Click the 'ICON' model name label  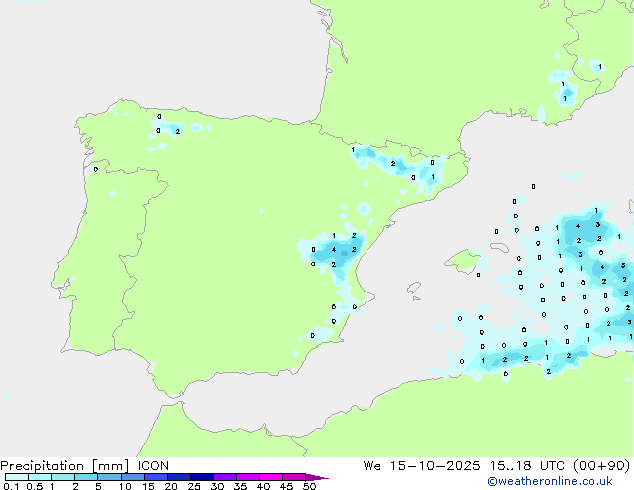[153, 465]
